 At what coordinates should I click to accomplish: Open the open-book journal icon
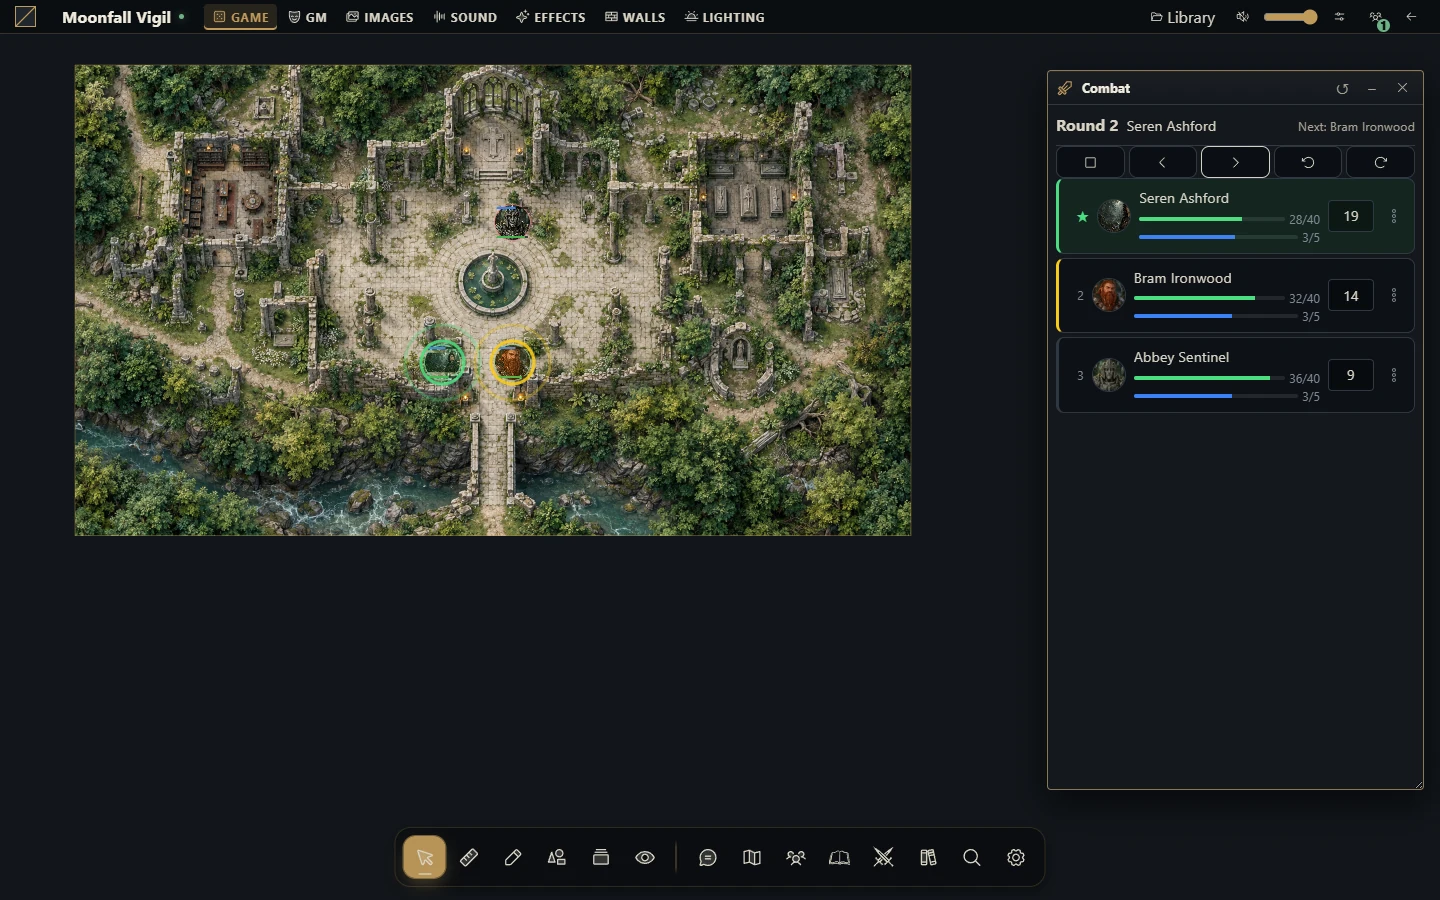pos(840,858)
